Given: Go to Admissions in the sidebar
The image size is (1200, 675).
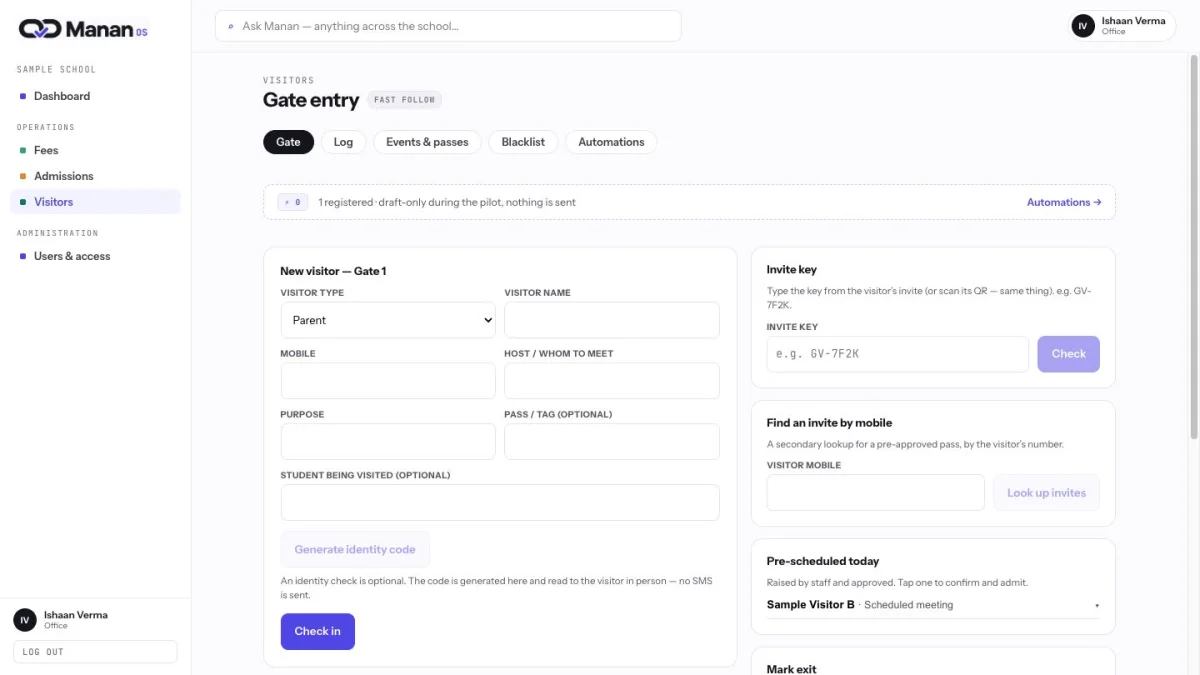Looking at the screenshot, I should click(96, 176).
